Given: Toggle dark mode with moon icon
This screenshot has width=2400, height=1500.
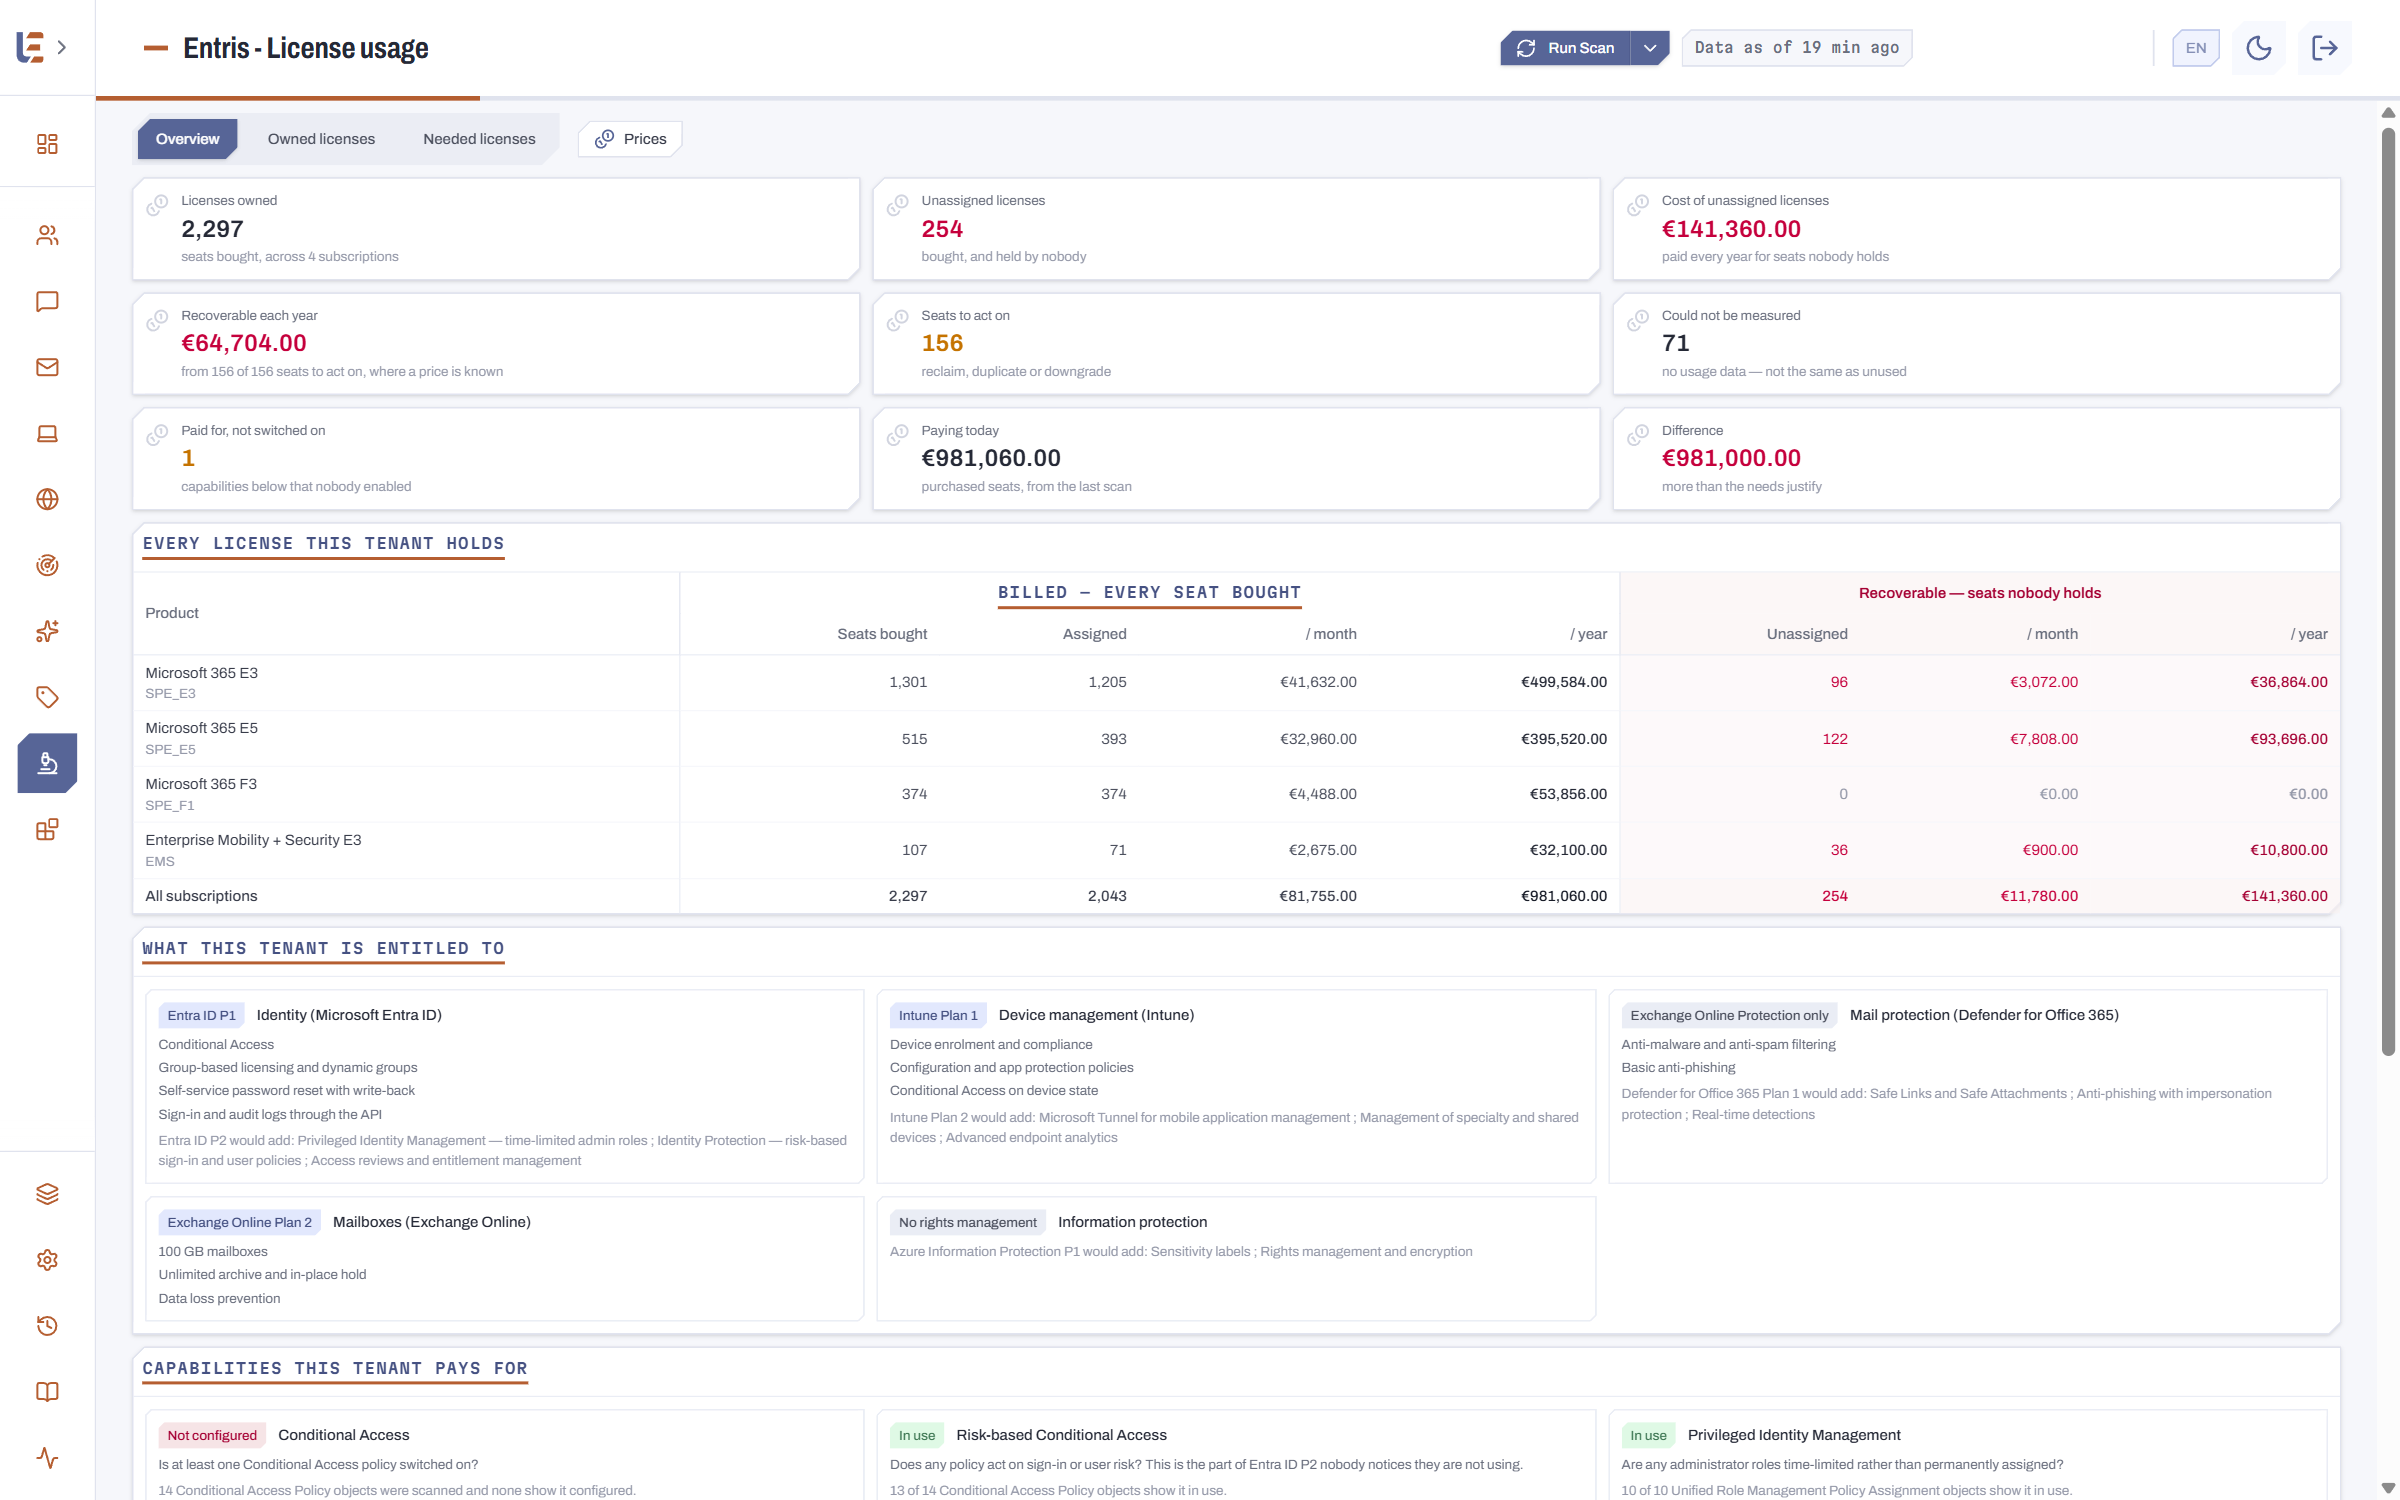Looking at the screenshot, I should (2259, 47).
